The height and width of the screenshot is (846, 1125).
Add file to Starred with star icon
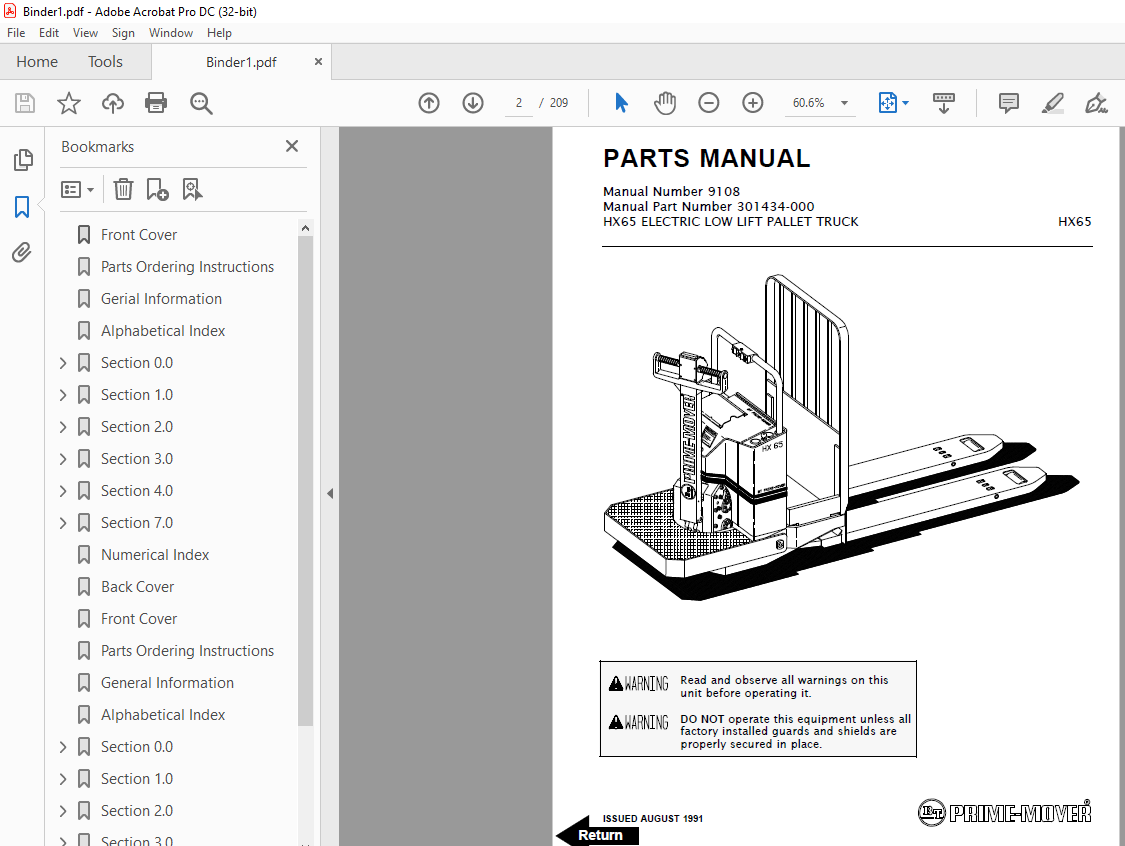(x=69, y=103)
